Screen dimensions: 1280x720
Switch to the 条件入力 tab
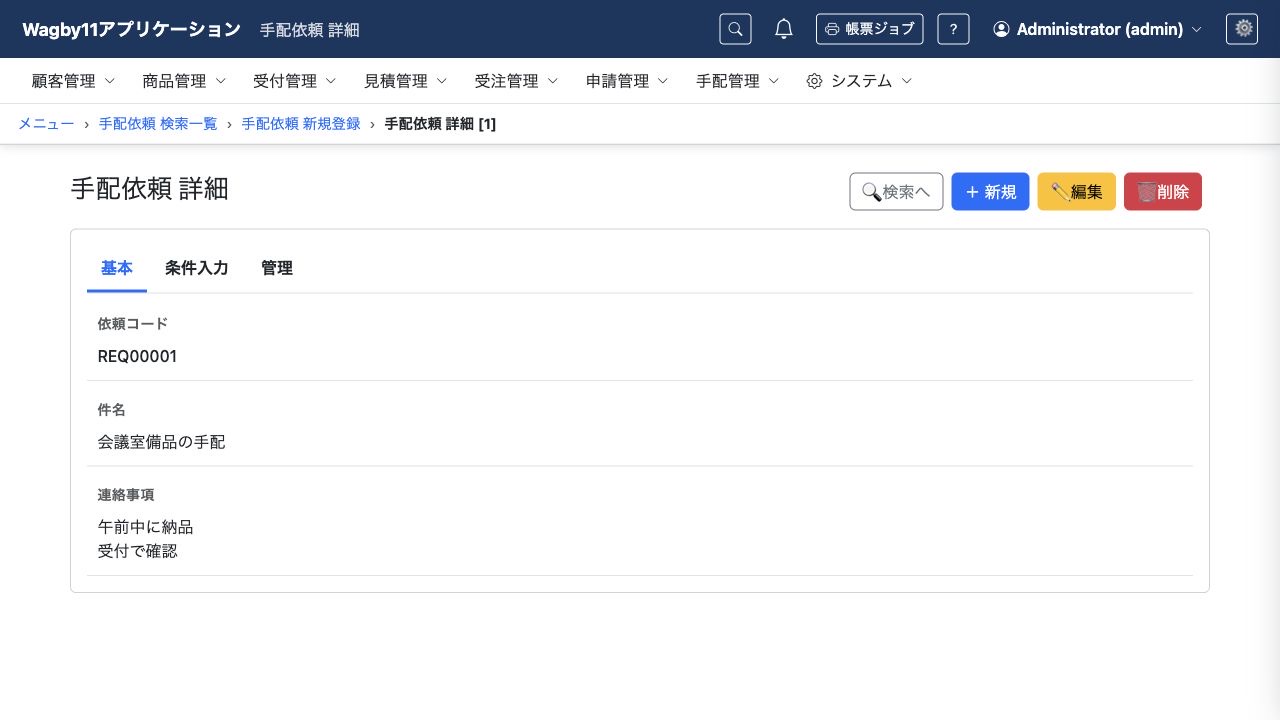coord(197,268)
